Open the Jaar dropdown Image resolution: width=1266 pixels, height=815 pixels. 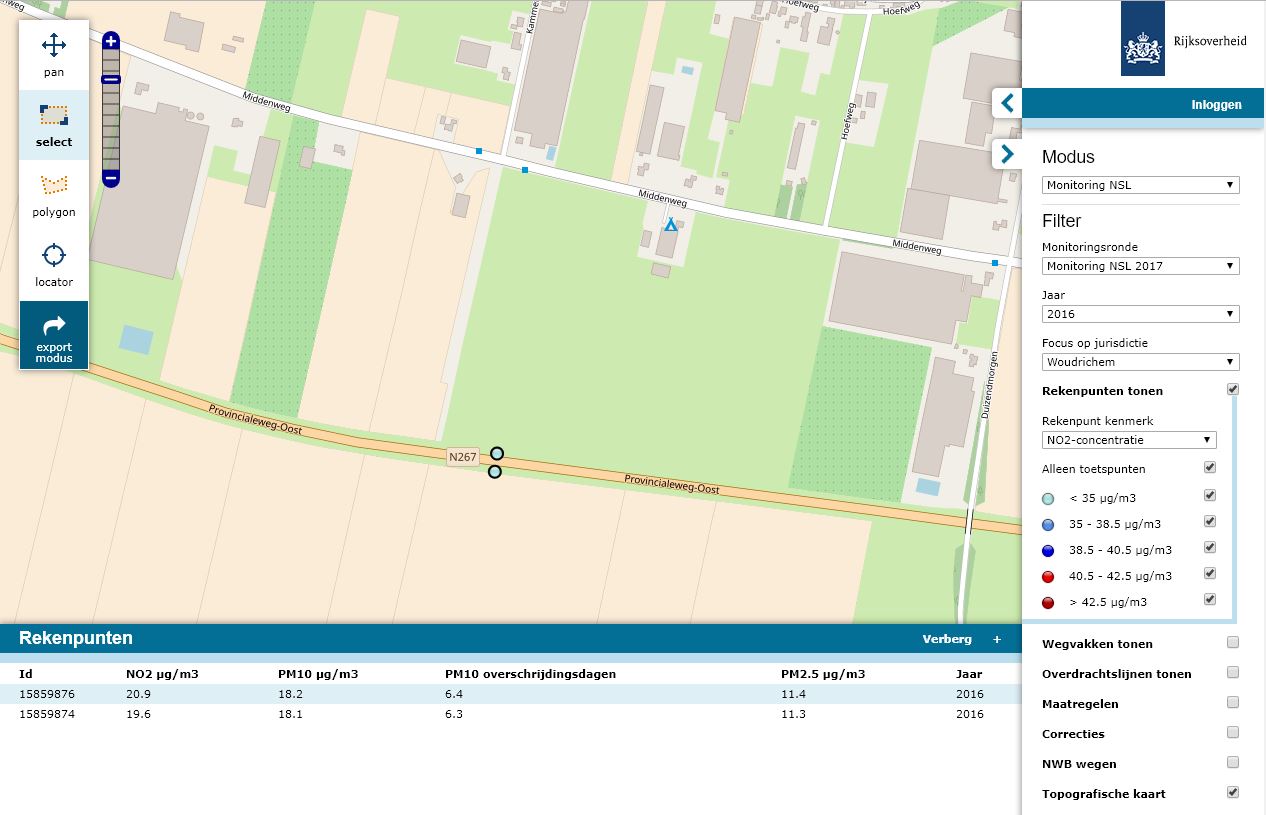coord(1140,314)
